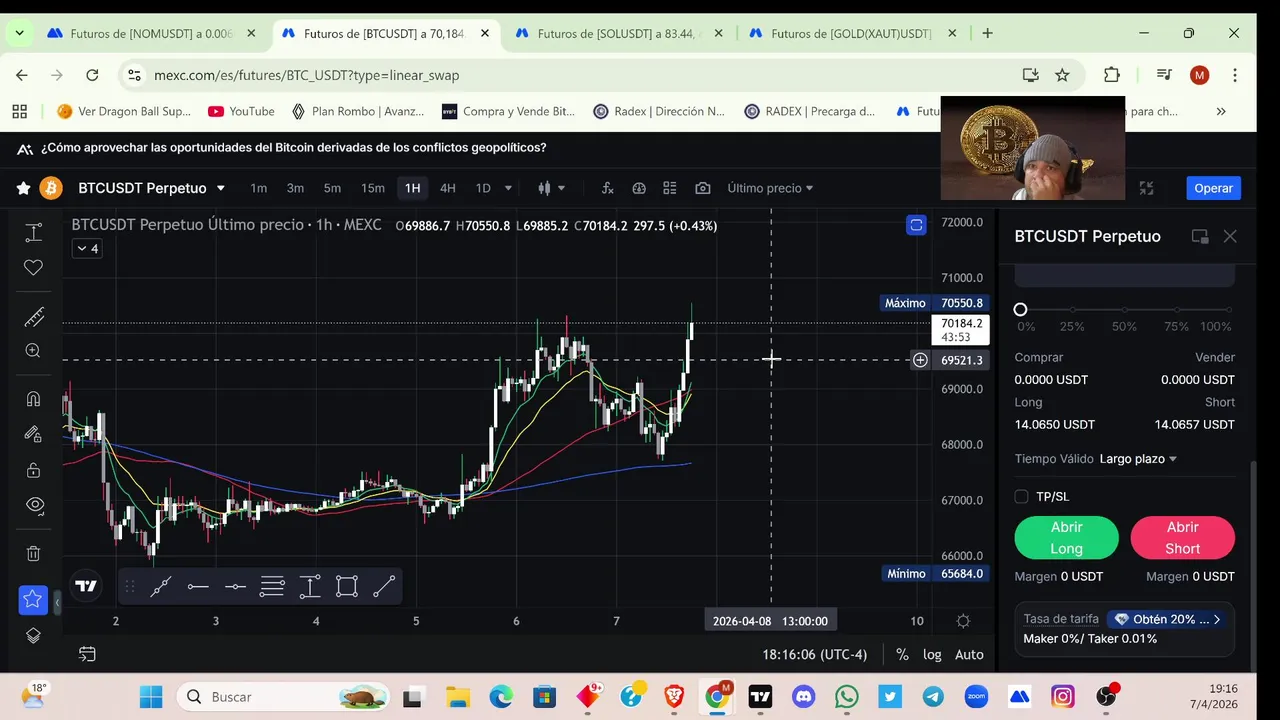Viewport: 1280px width, 720px height.
Task: Click the browser address bar URL
Action: [306, 75]
